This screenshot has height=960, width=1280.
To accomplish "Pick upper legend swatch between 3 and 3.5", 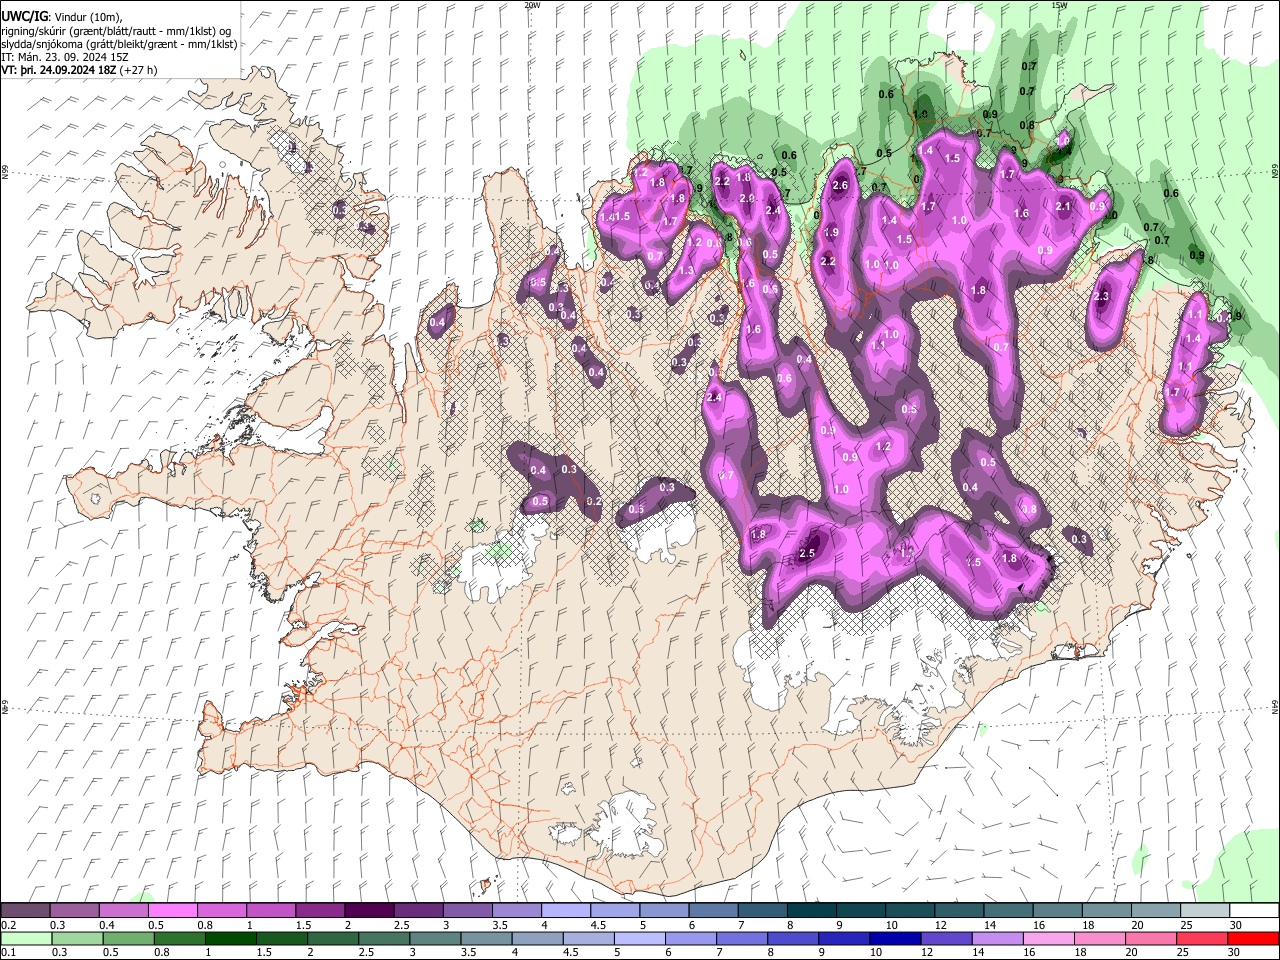I will [467, 910].
